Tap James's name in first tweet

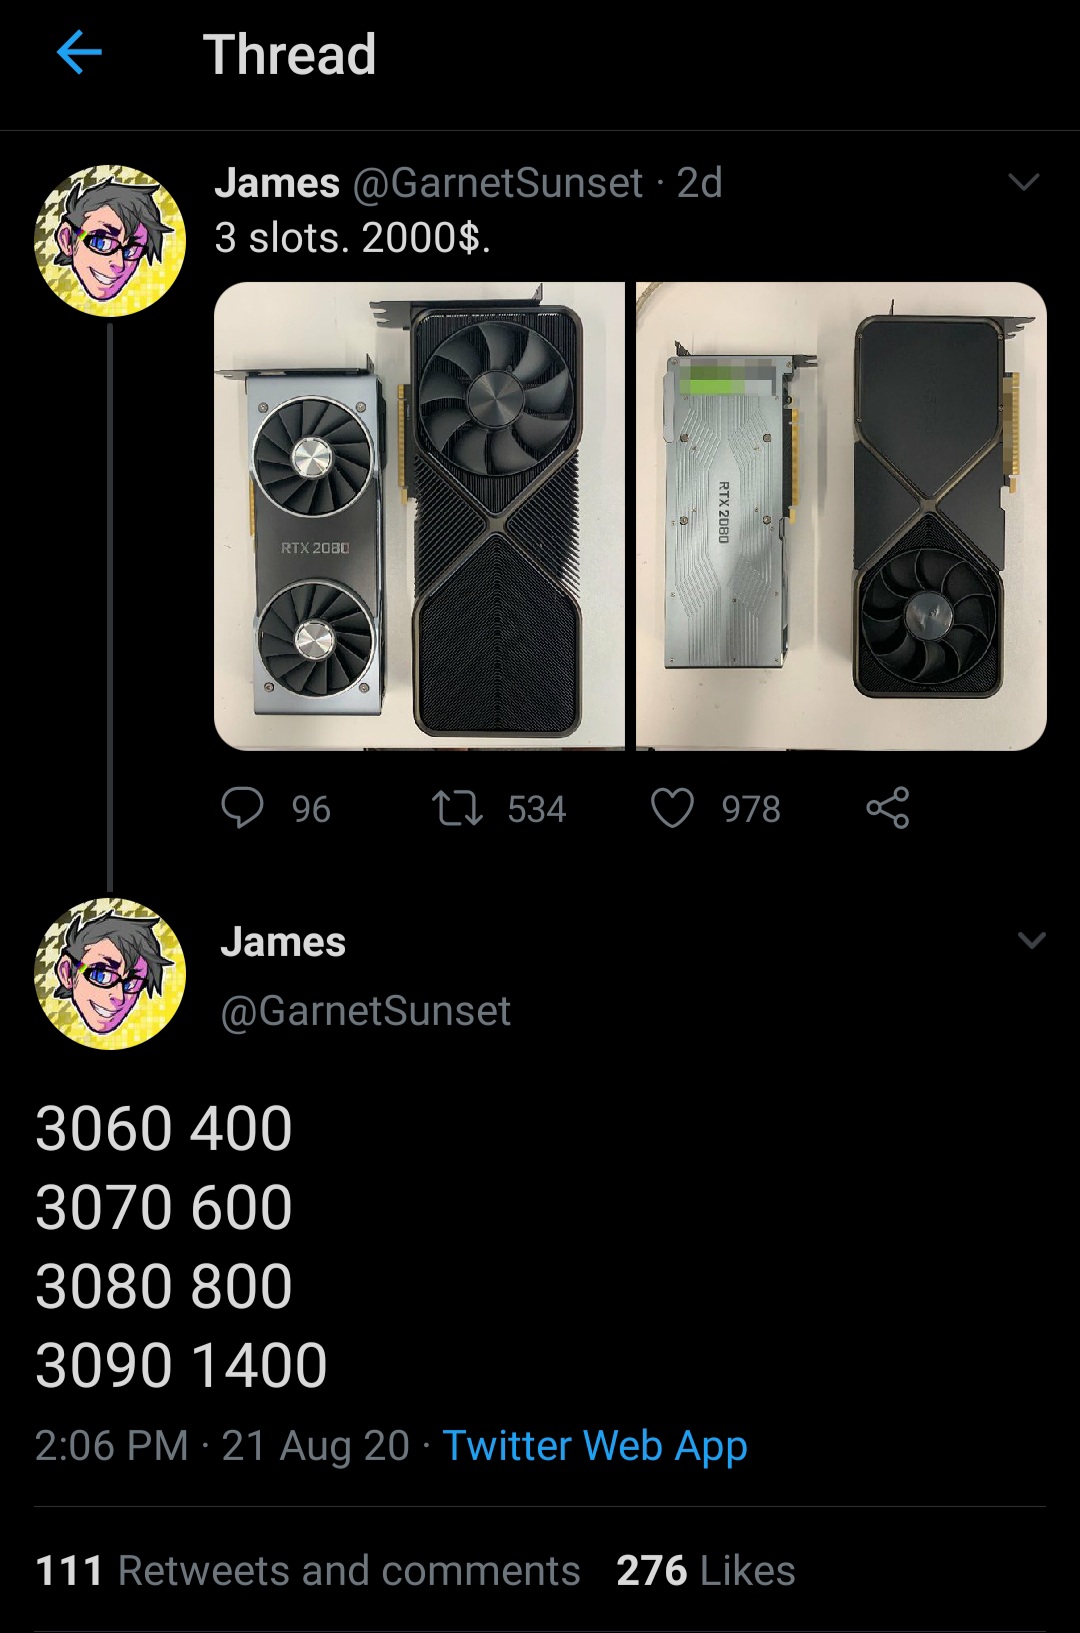277,183
